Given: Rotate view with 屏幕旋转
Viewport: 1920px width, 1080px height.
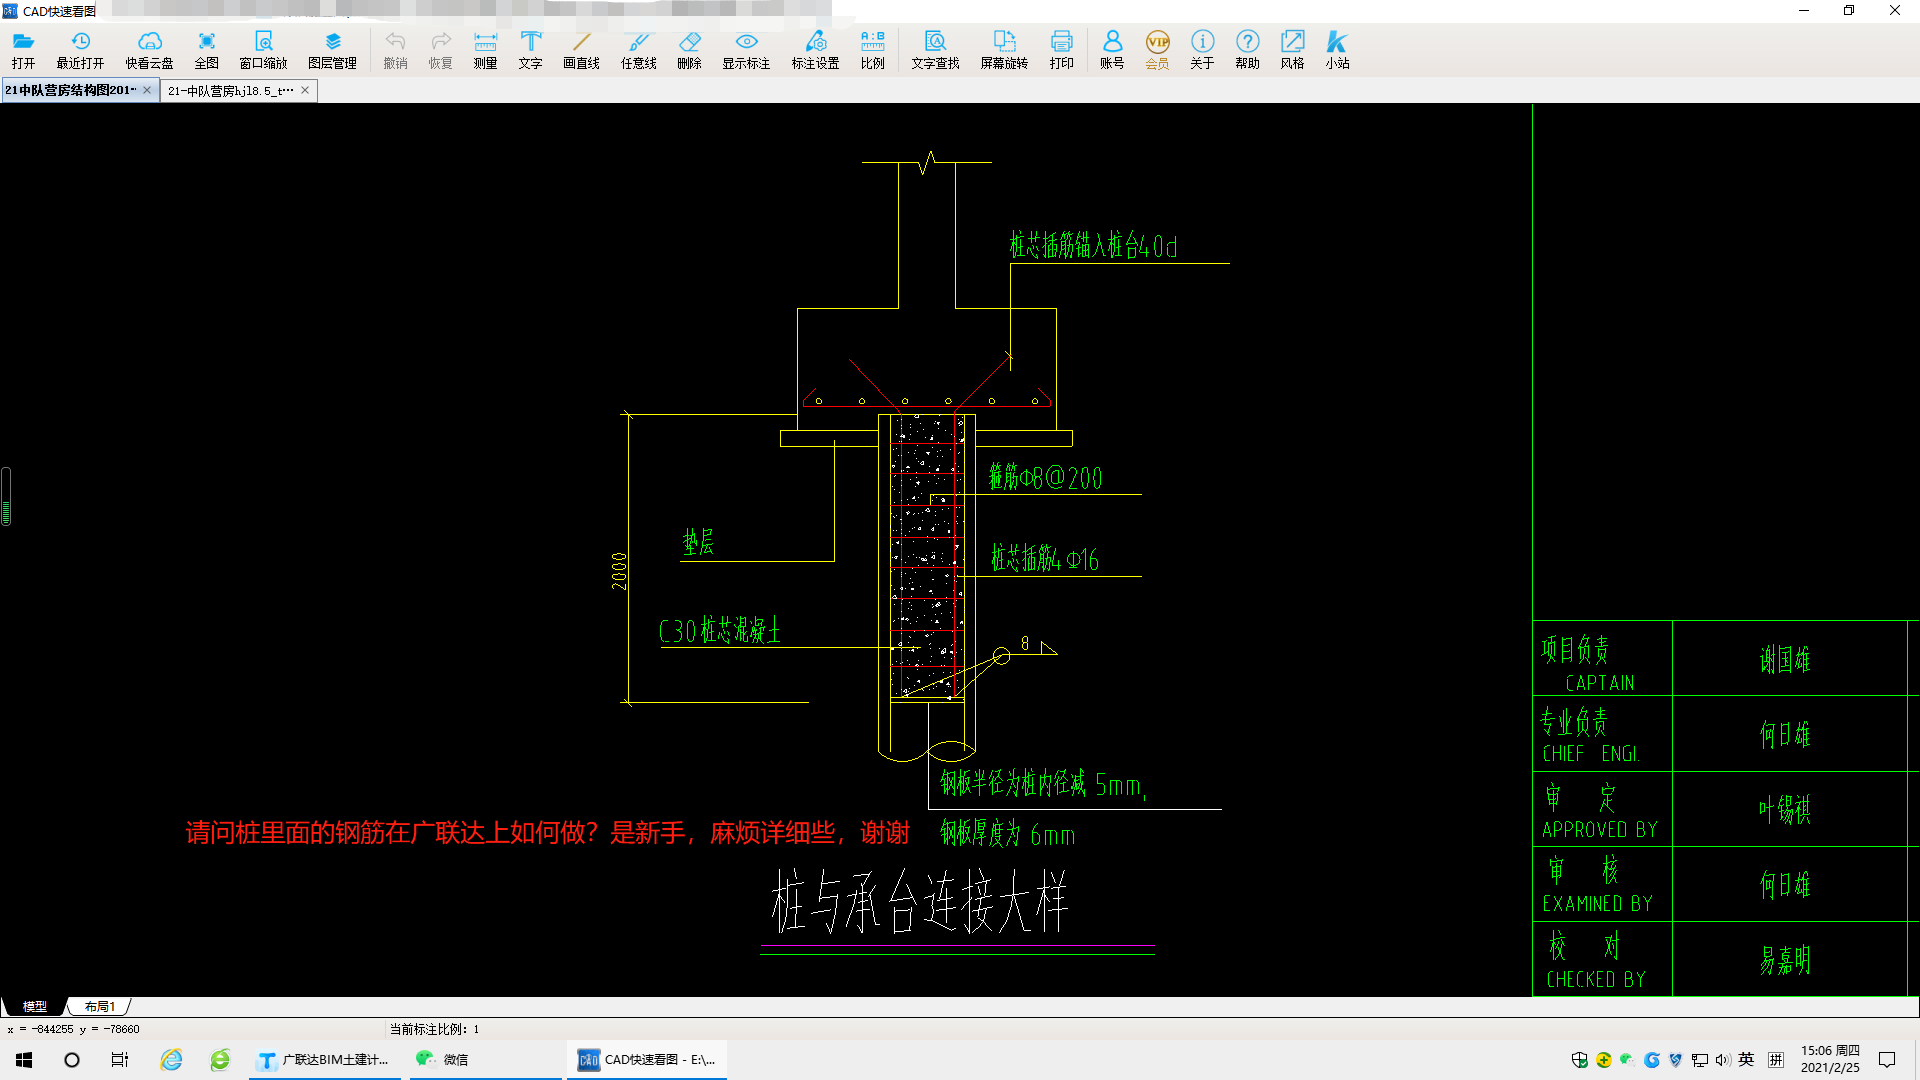Looking at the screenshot, I should pyautogui.click(x=1004, y=49).
